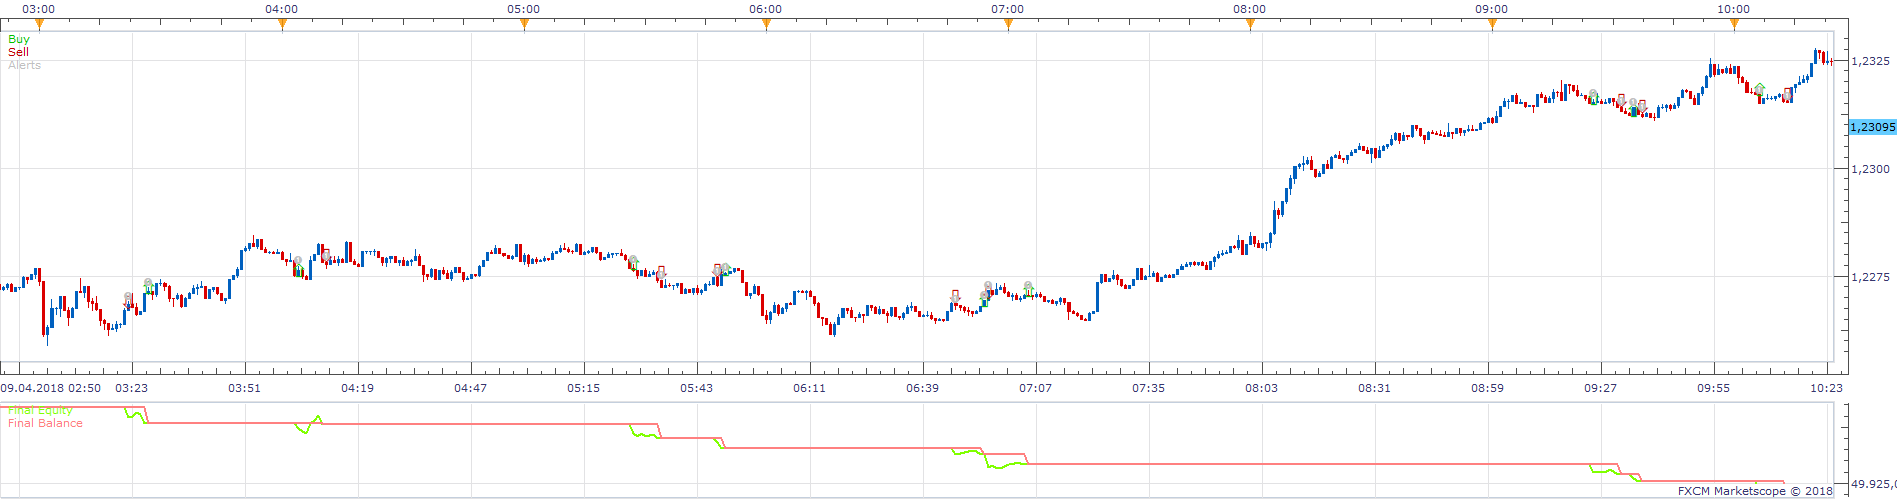This screenshot has height=500, width=1899.
Task: Select the orange marker at 03:00
Action: click(39, 25)
